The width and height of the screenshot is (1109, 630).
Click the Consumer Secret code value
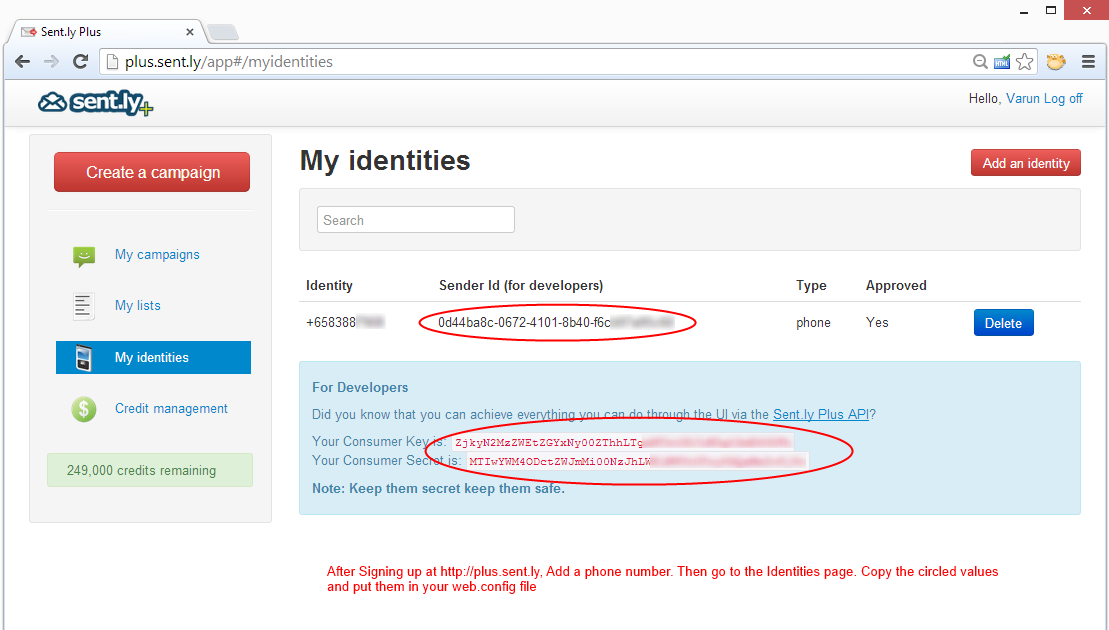click(637, 462)
